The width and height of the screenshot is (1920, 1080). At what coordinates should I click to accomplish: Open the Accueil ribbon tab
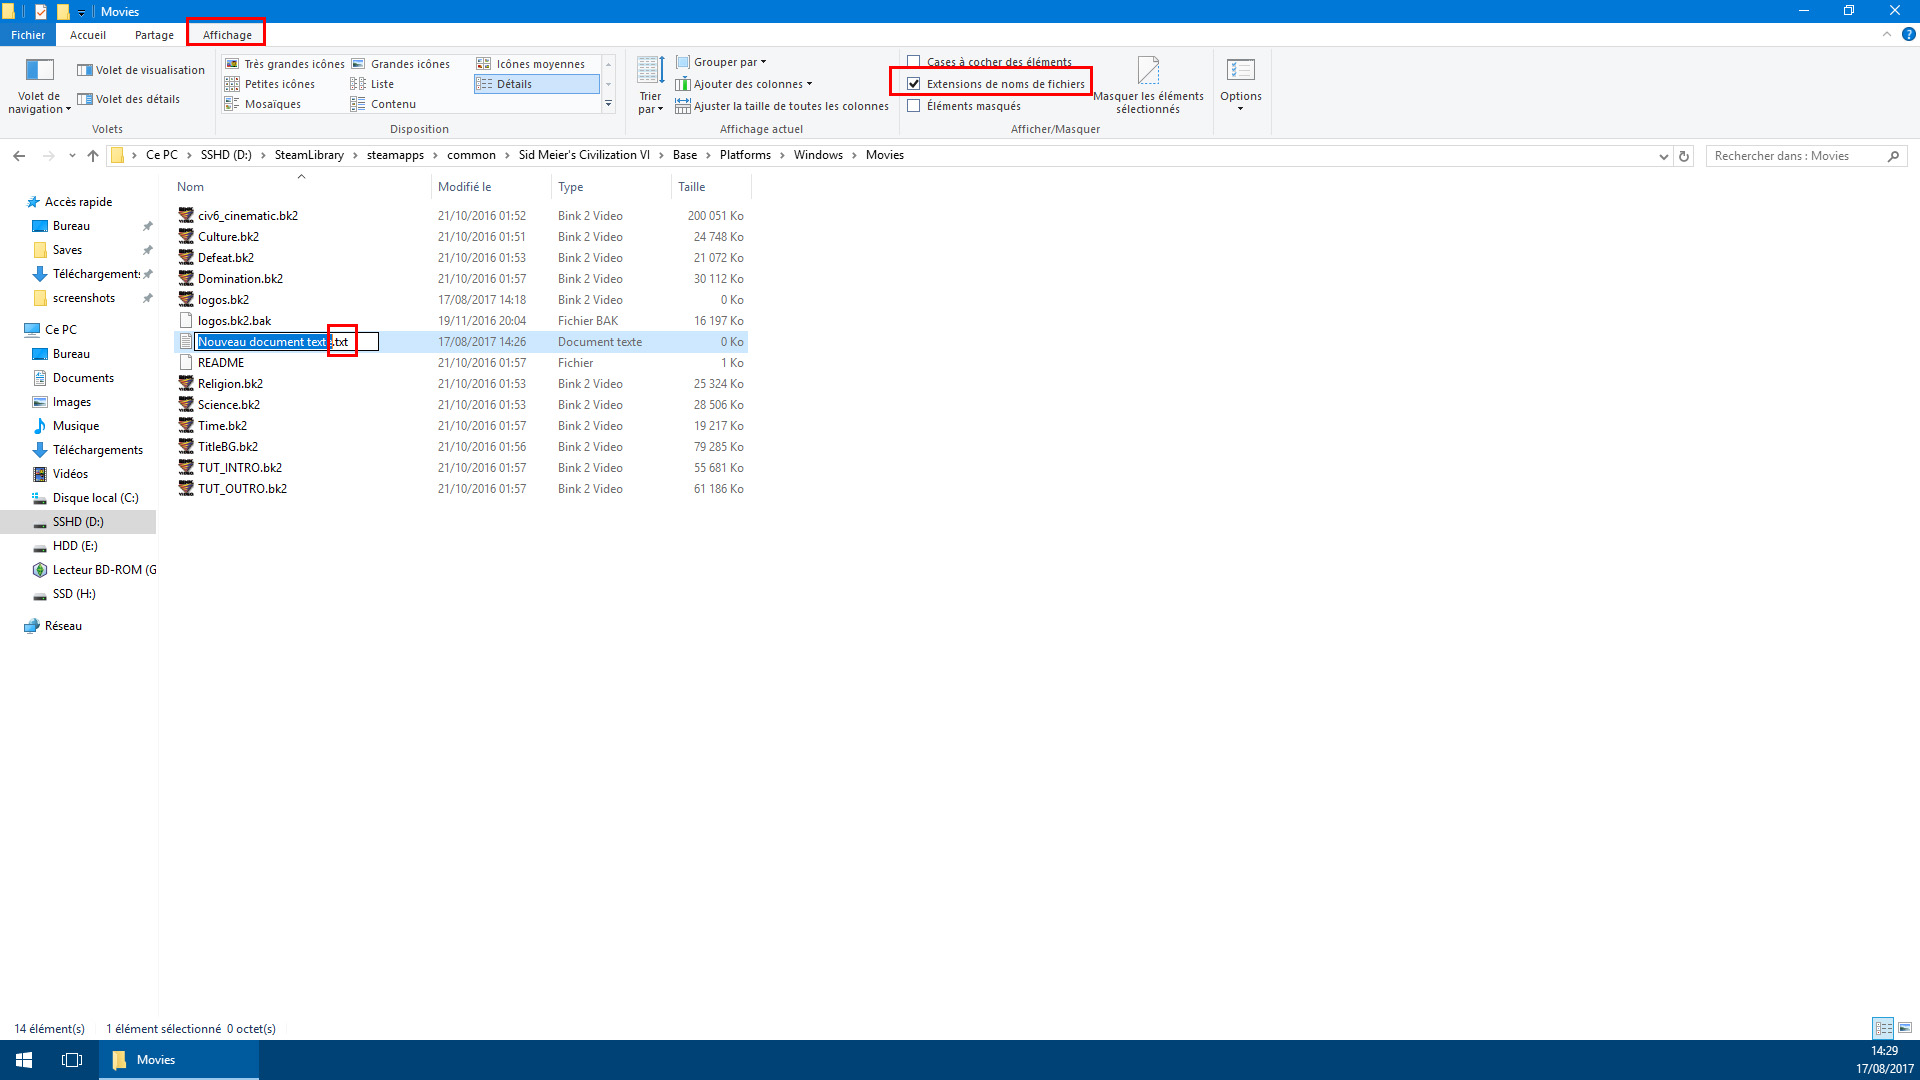tap(88, 35)
